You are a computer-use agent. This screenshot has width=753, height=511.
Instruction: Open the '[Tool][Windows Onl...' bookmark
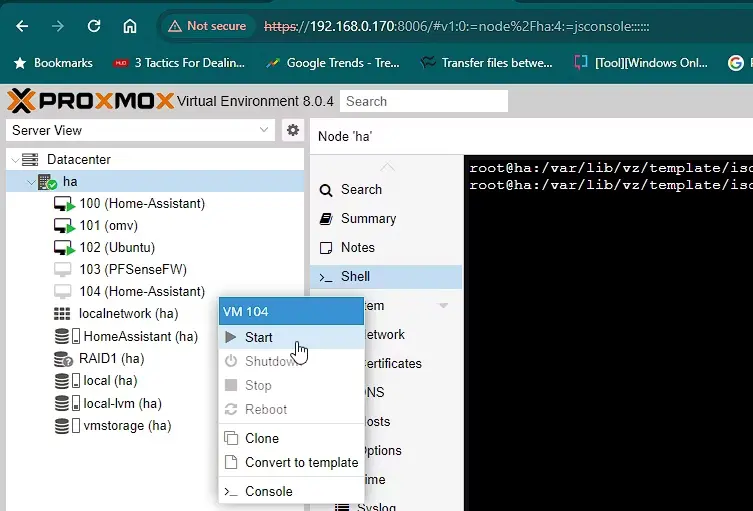pos(641,63)
